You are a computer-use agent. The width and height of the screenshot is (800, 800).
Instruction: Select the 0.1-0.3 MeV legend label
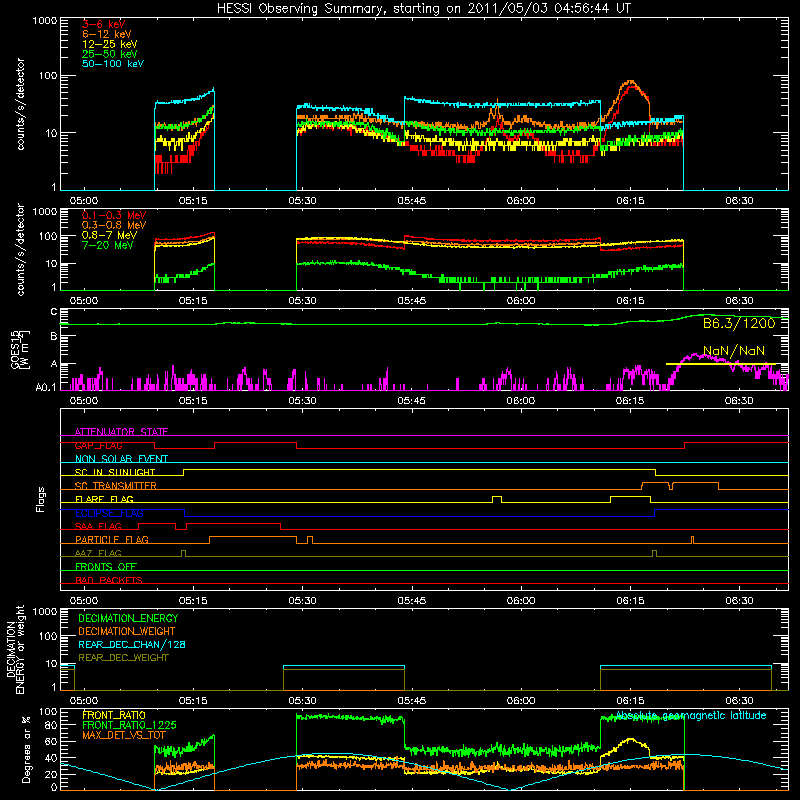click(x=114, y=216)
